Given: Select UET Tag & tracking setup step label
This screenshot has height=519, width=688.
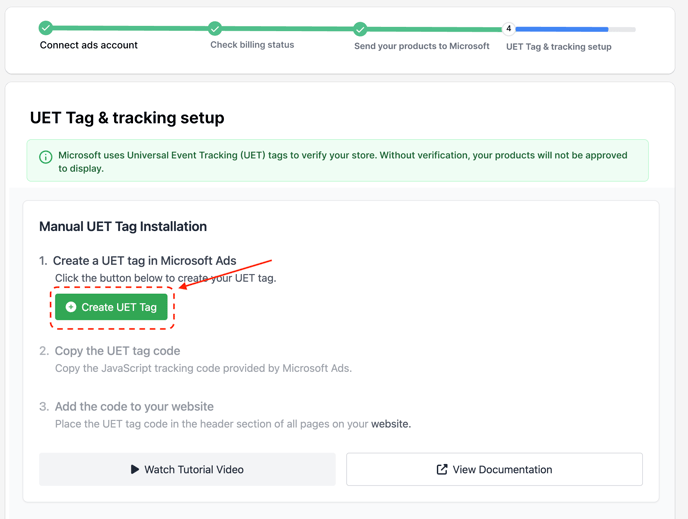Looking at the screenshot, I should (559, 47).
